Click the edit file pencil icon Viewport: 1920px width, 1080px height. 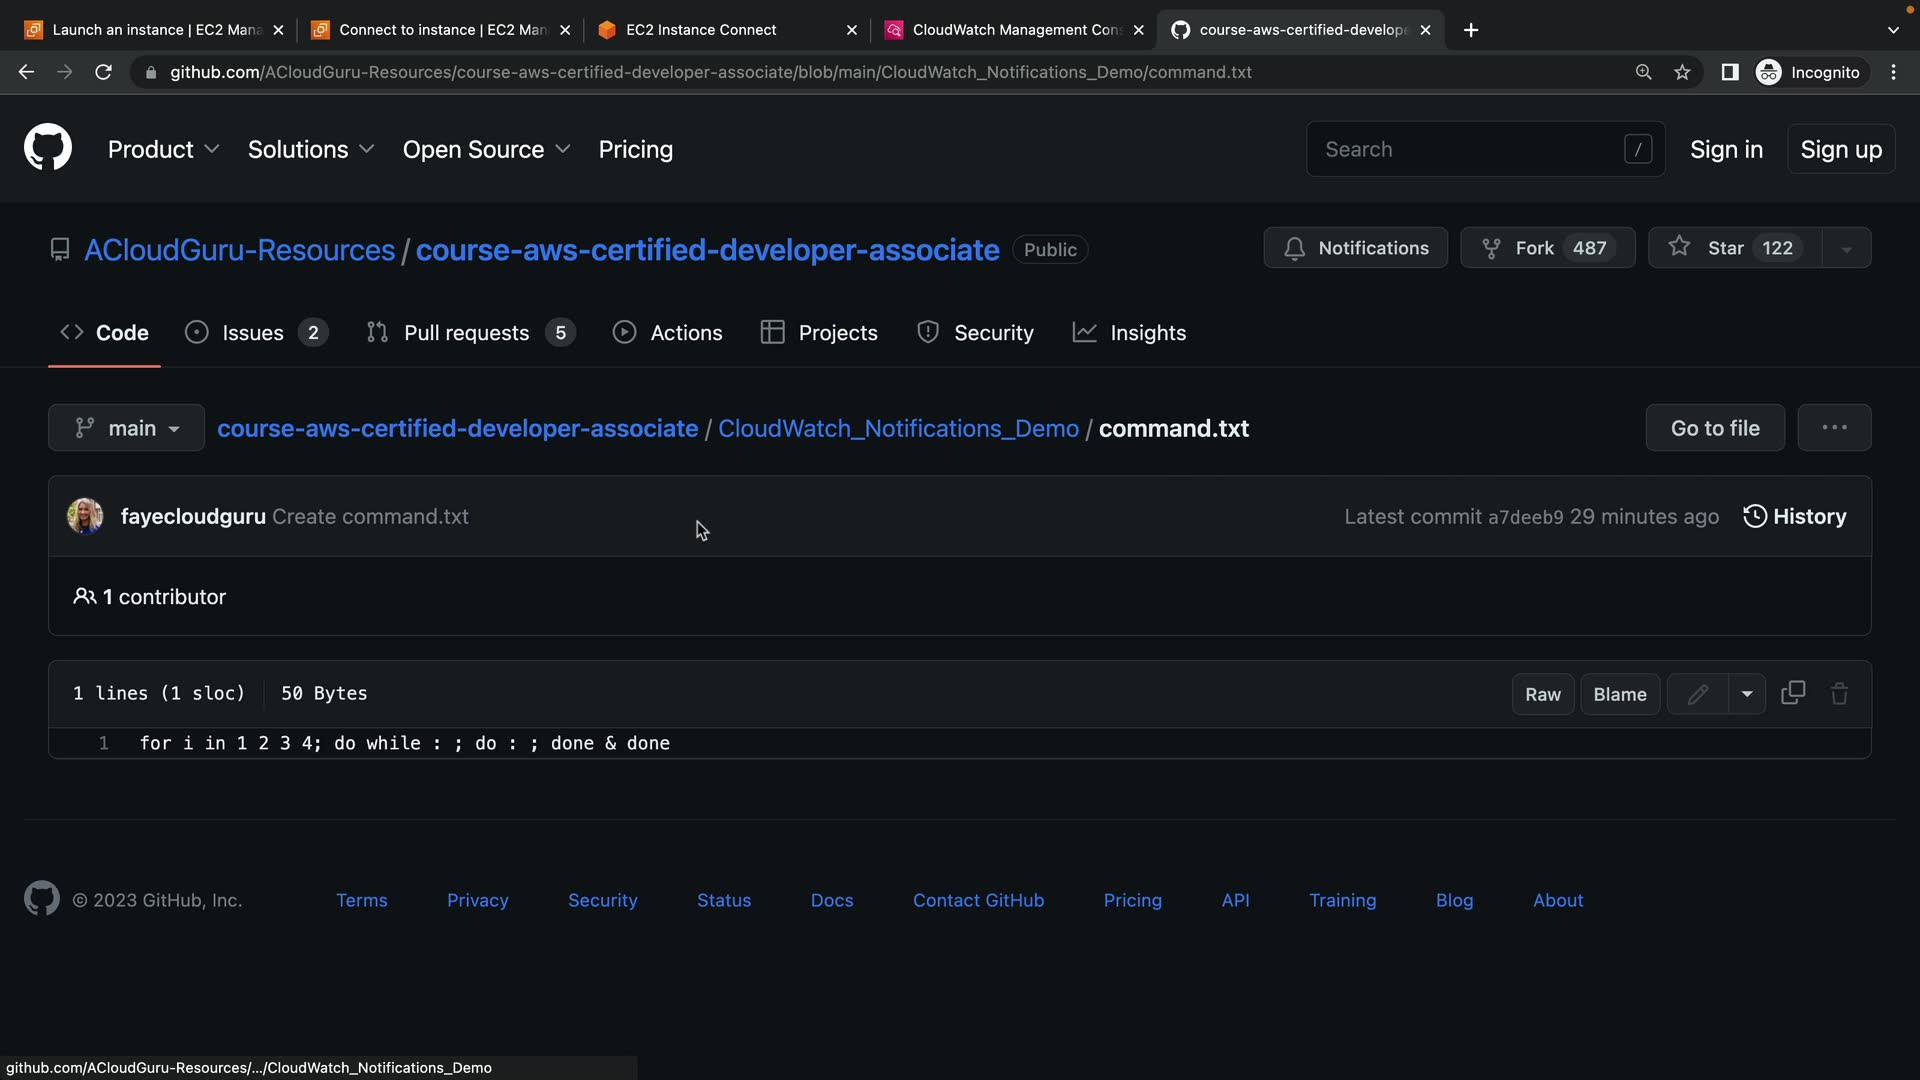[x=1697, y=694]
